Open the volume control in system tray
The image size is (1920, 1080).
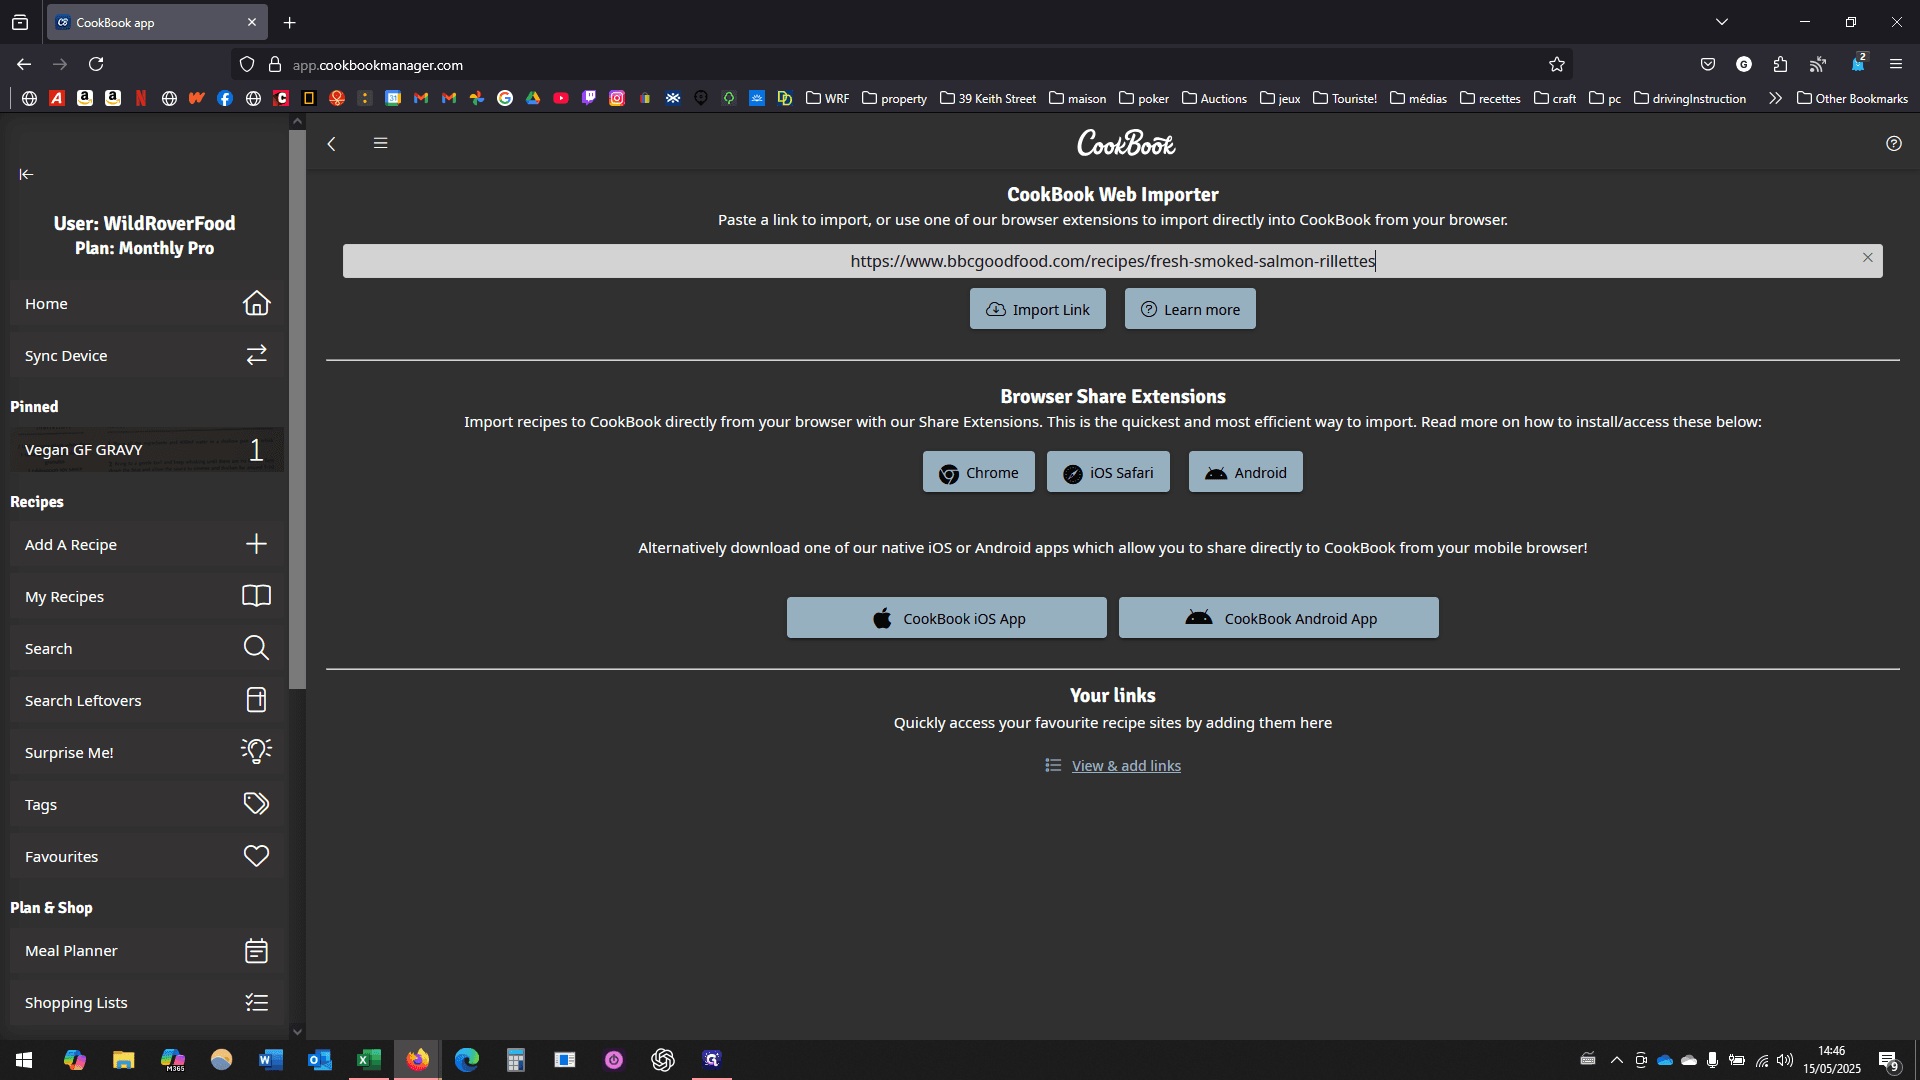coord(1785,1060)
